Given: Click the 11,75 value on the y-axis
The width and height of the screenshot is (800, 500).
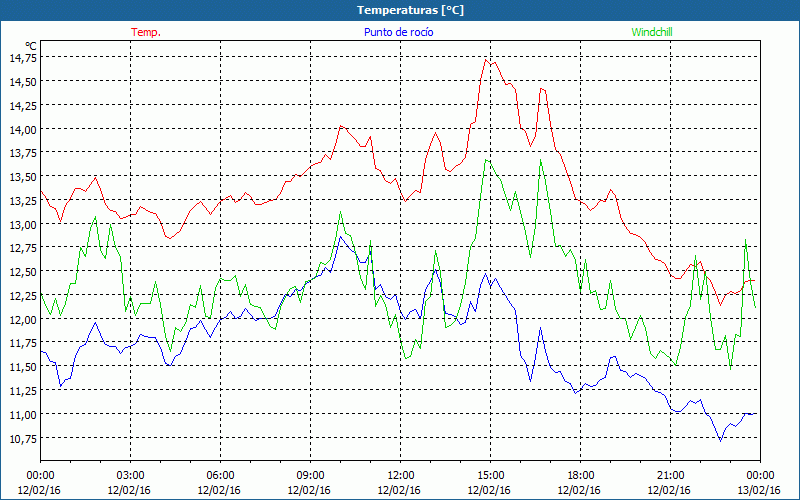Looking at the screenshot, I should click(23, 343).
